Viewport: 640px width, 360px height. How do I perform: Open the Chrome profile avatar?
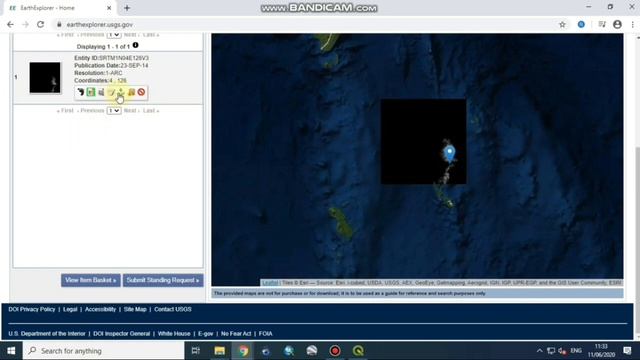617,24
